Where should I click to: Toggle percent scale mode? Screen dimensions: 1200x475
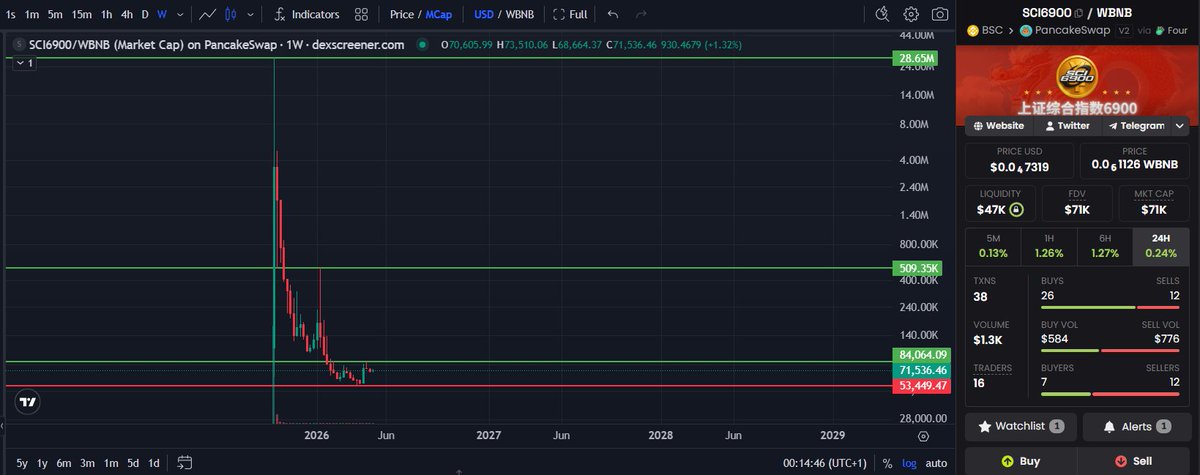pyautogui.click(x=887, y=463)
